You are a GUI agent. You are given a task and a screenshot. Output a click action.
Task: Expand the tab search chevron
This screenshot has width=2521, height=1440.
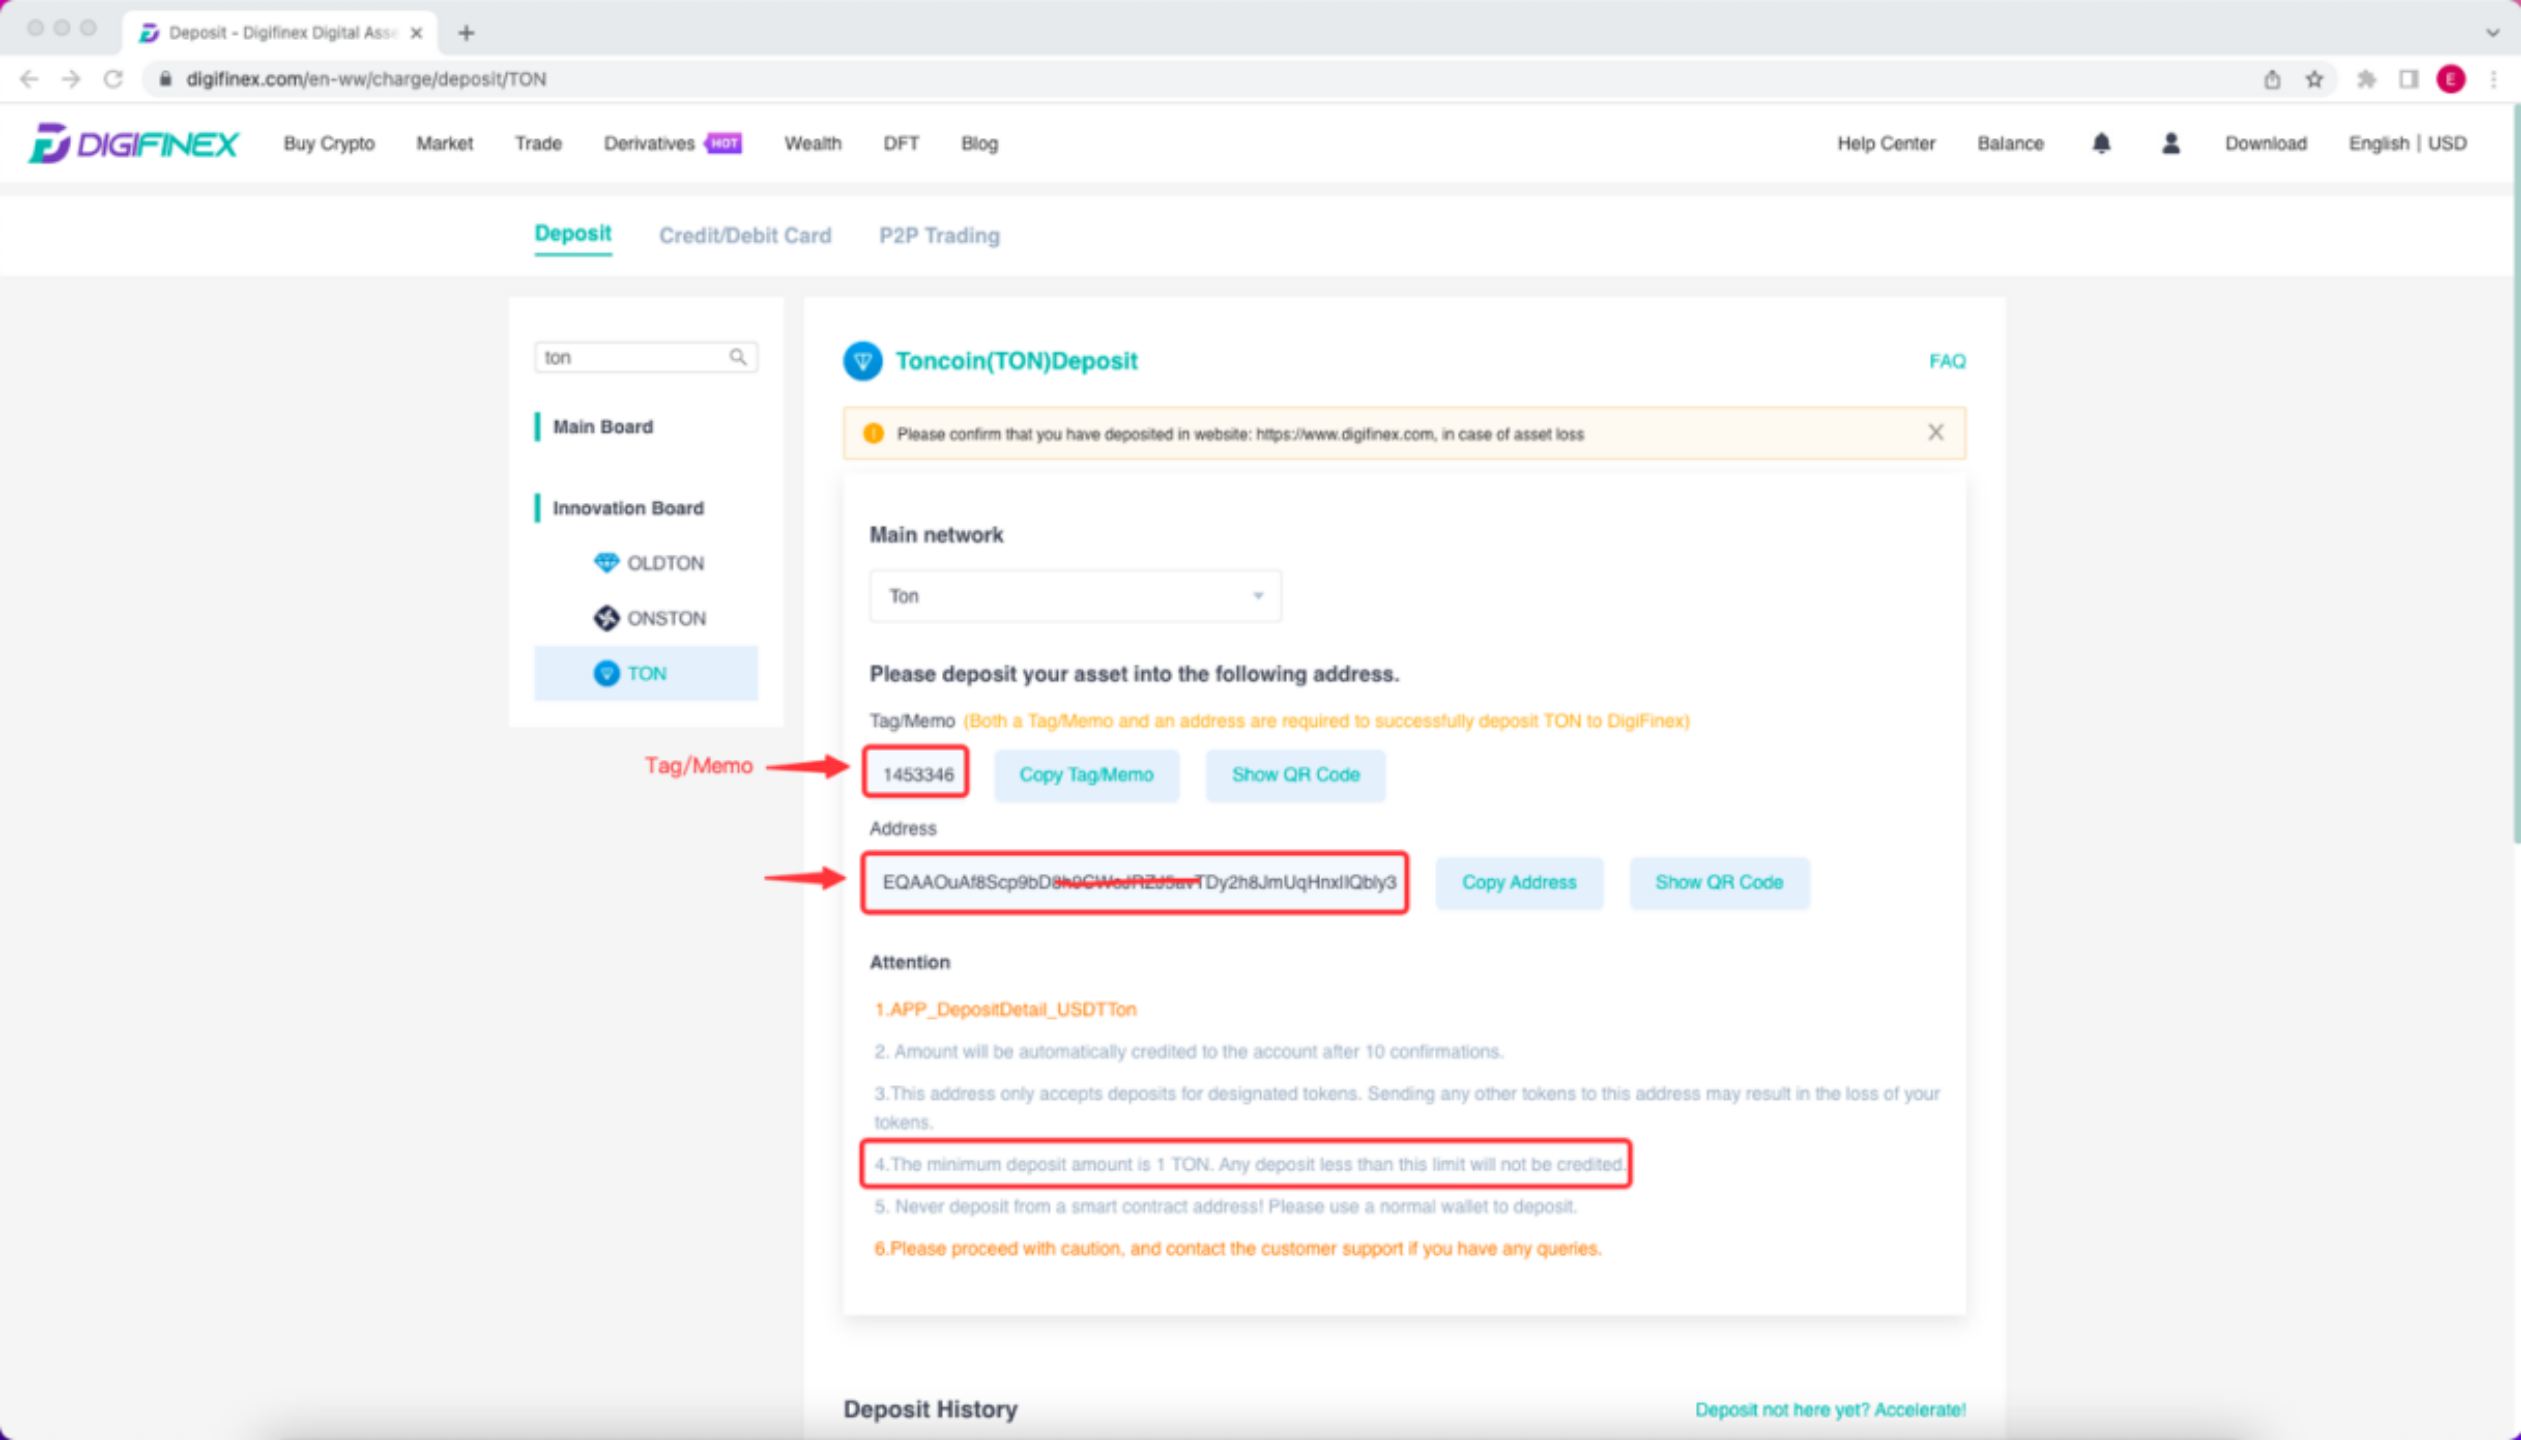point(2492,33)
